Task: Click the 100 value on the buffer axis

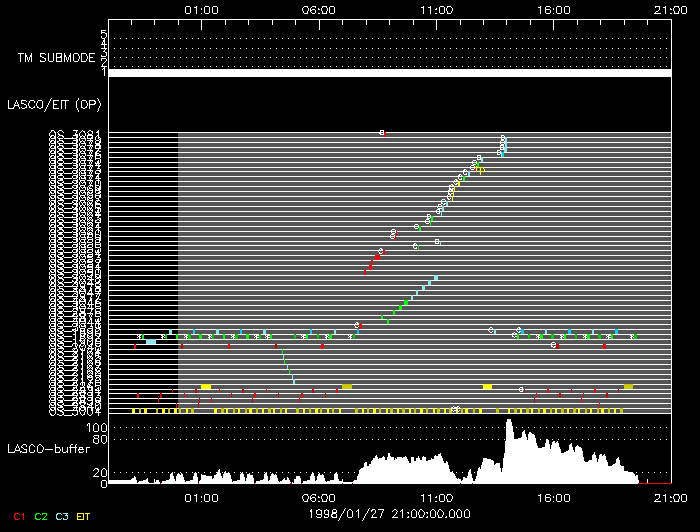Action: 96,428
